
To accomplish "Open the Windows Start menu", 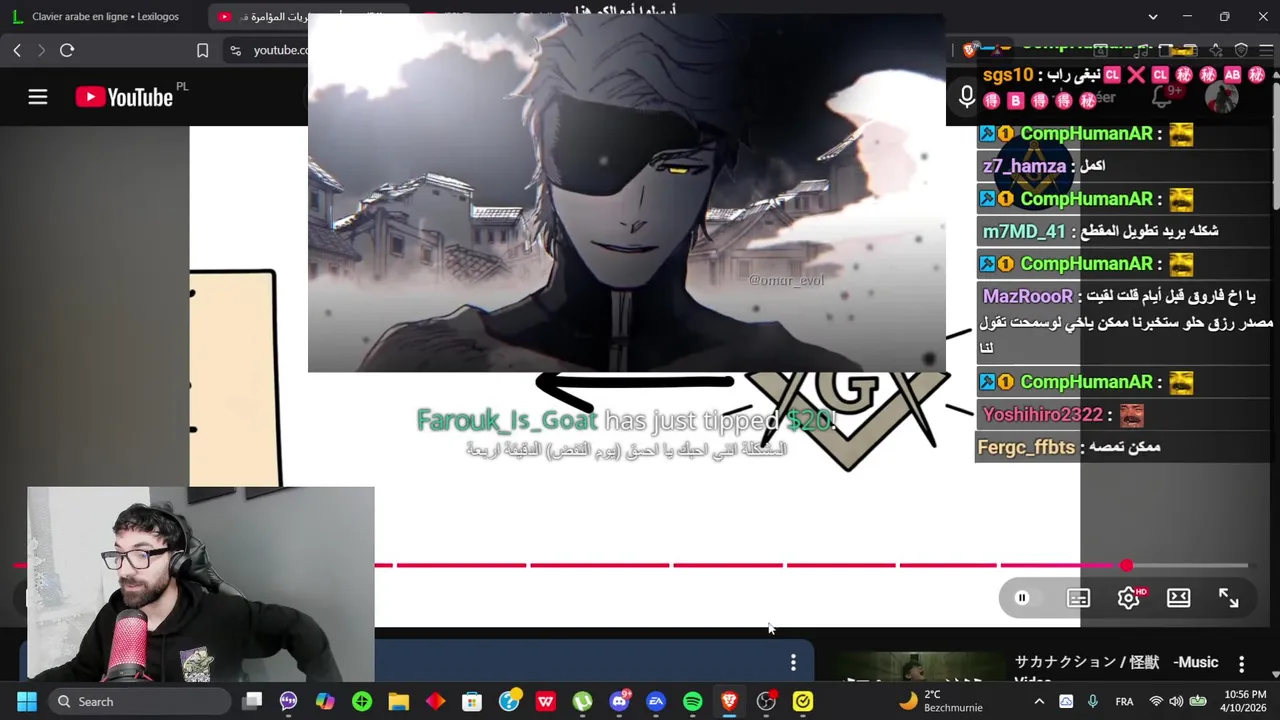I will [27, 701].
